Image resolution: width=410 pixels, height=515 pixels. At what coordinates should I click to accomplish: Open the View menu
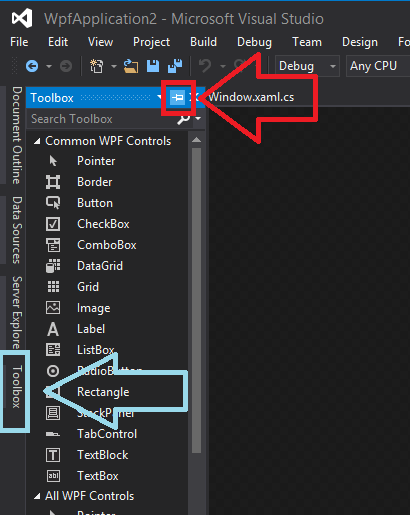click(x=100, y=42)
